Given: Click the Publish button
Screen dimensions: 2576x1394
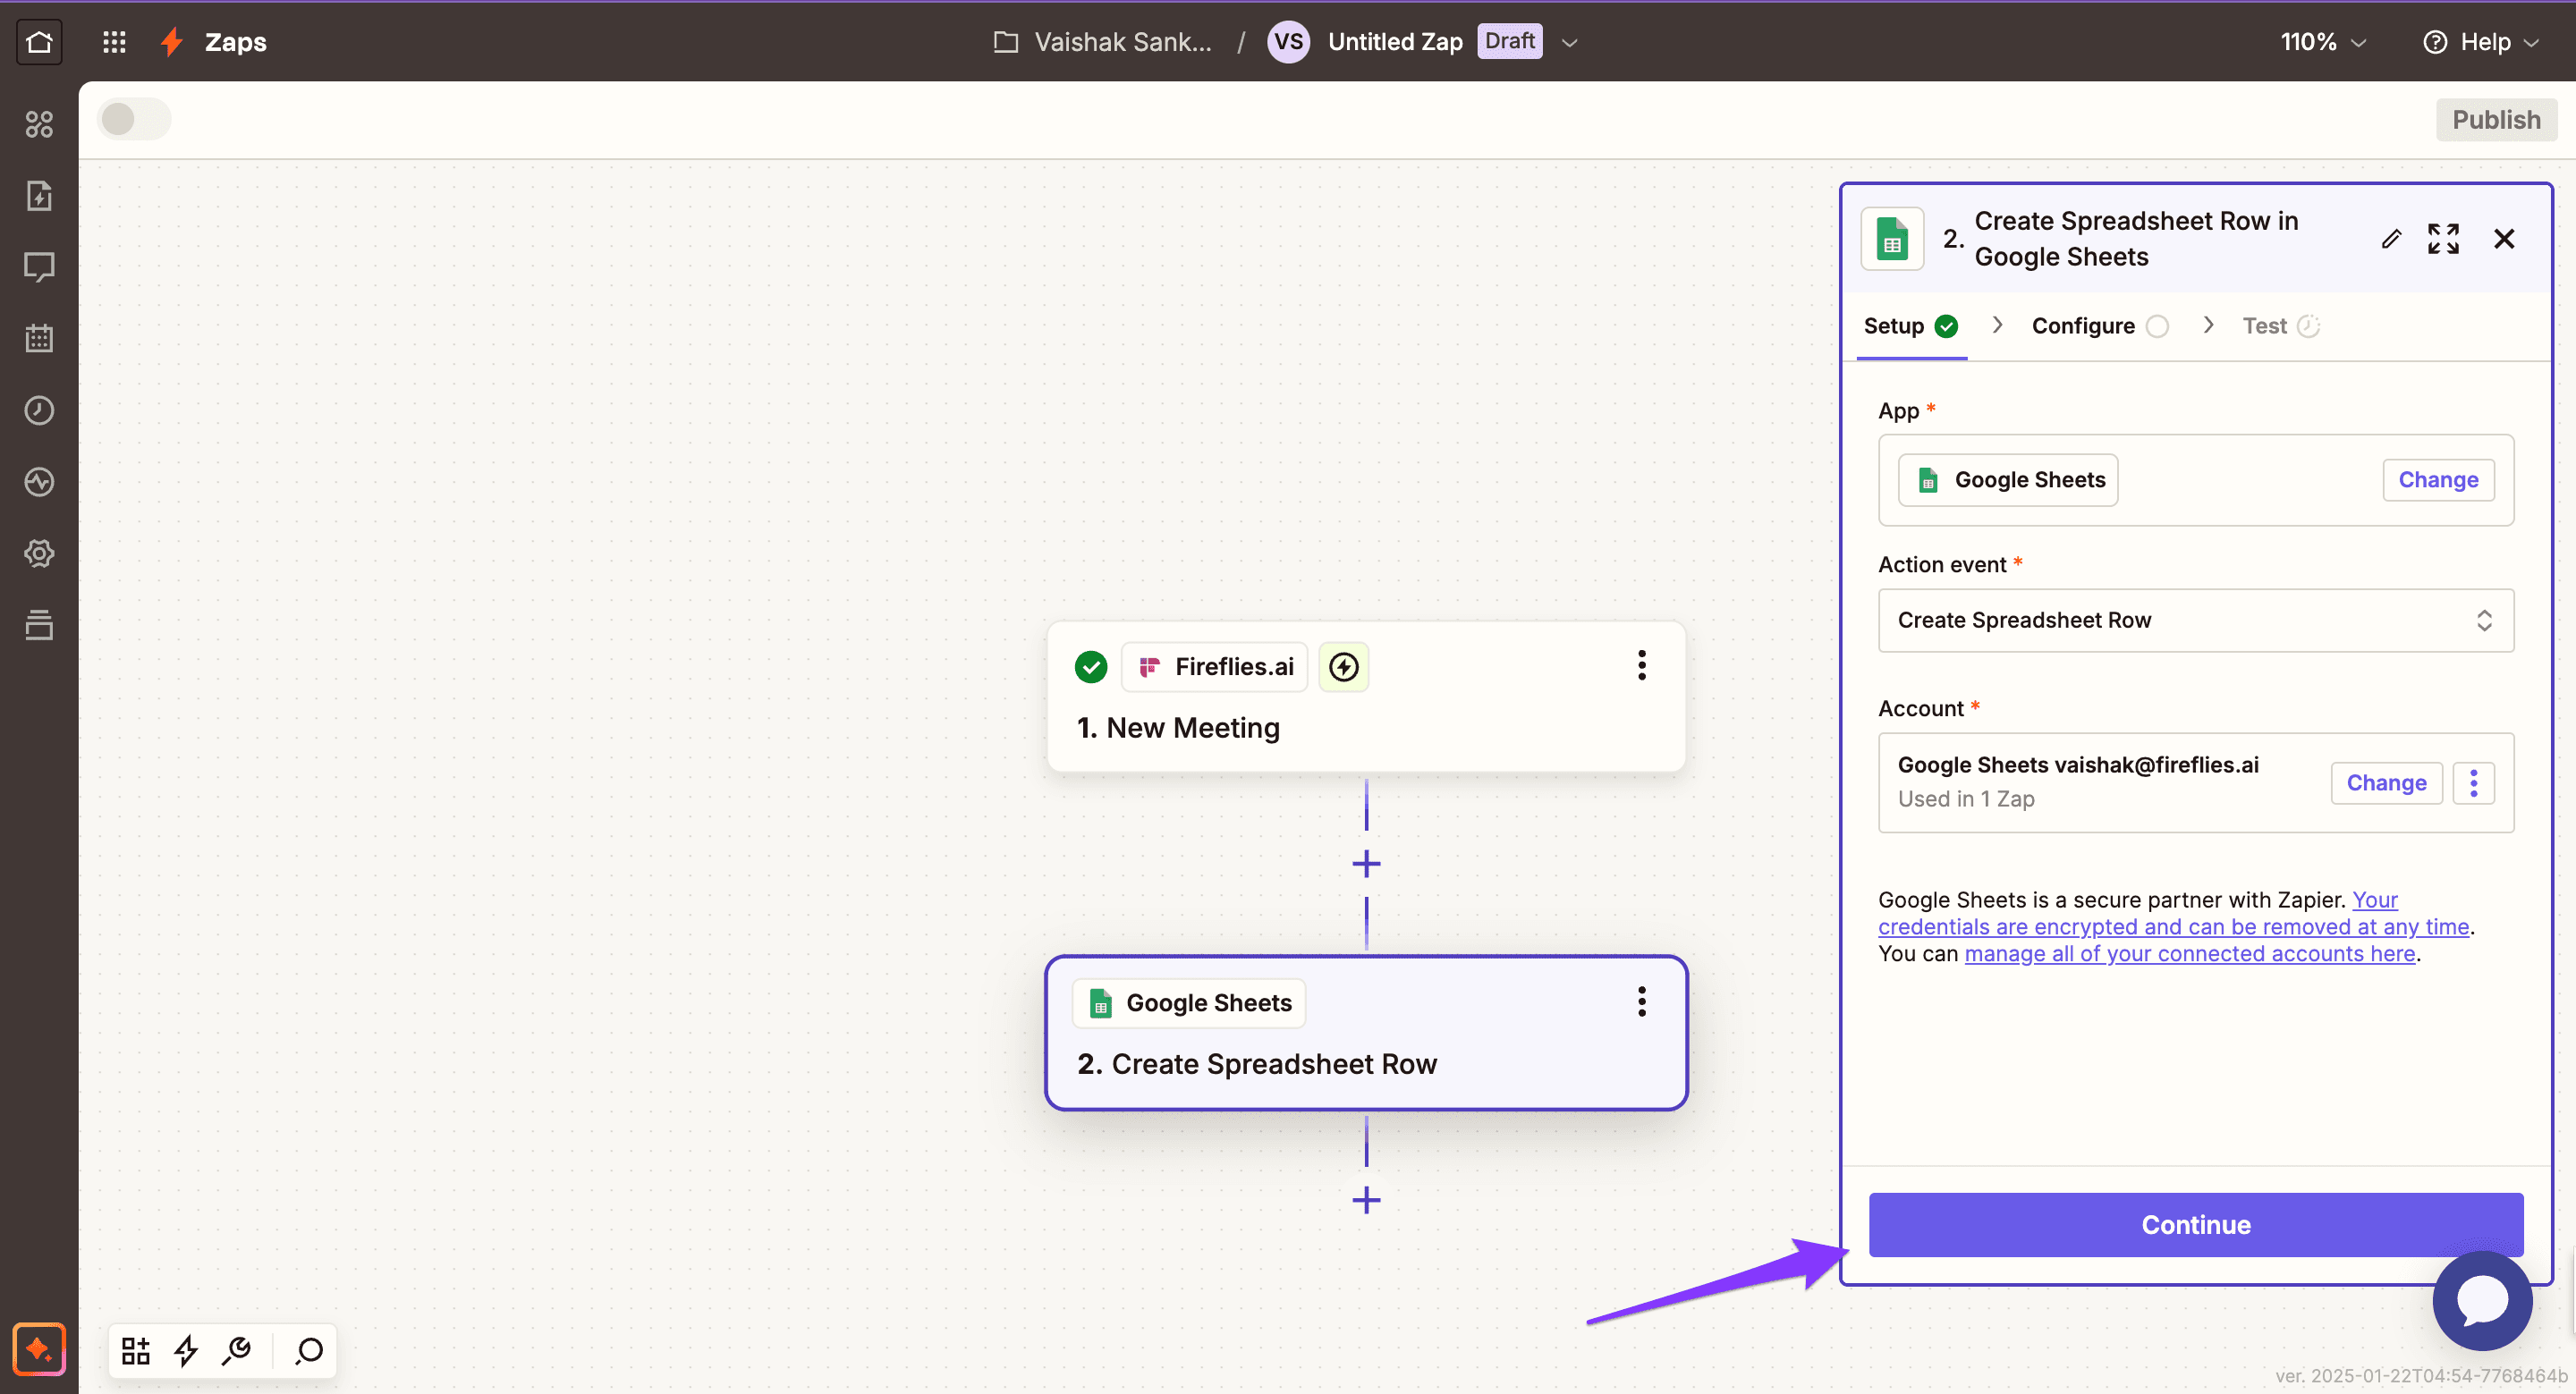Looking at the screenshot, I should 2496,120.
